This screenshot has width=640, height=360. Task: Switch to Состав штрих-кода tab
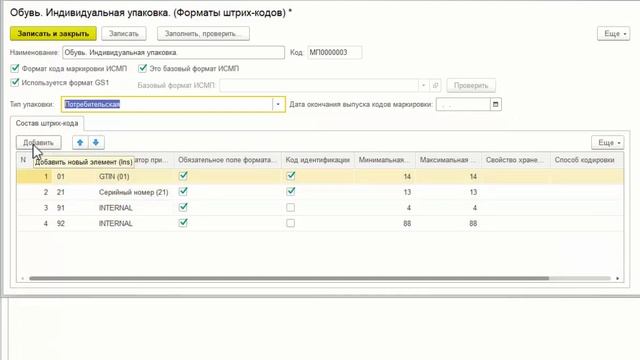[x=47, y=123]
